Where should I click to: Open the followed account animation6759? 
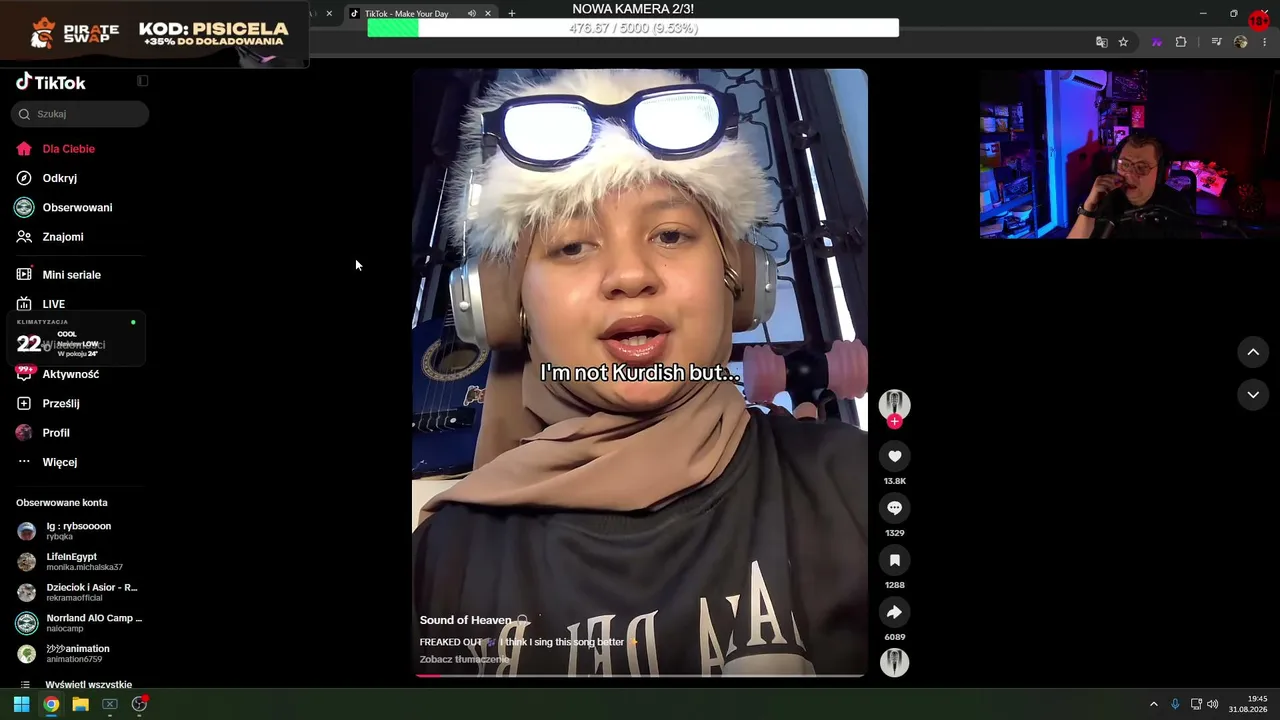[79, 654]
